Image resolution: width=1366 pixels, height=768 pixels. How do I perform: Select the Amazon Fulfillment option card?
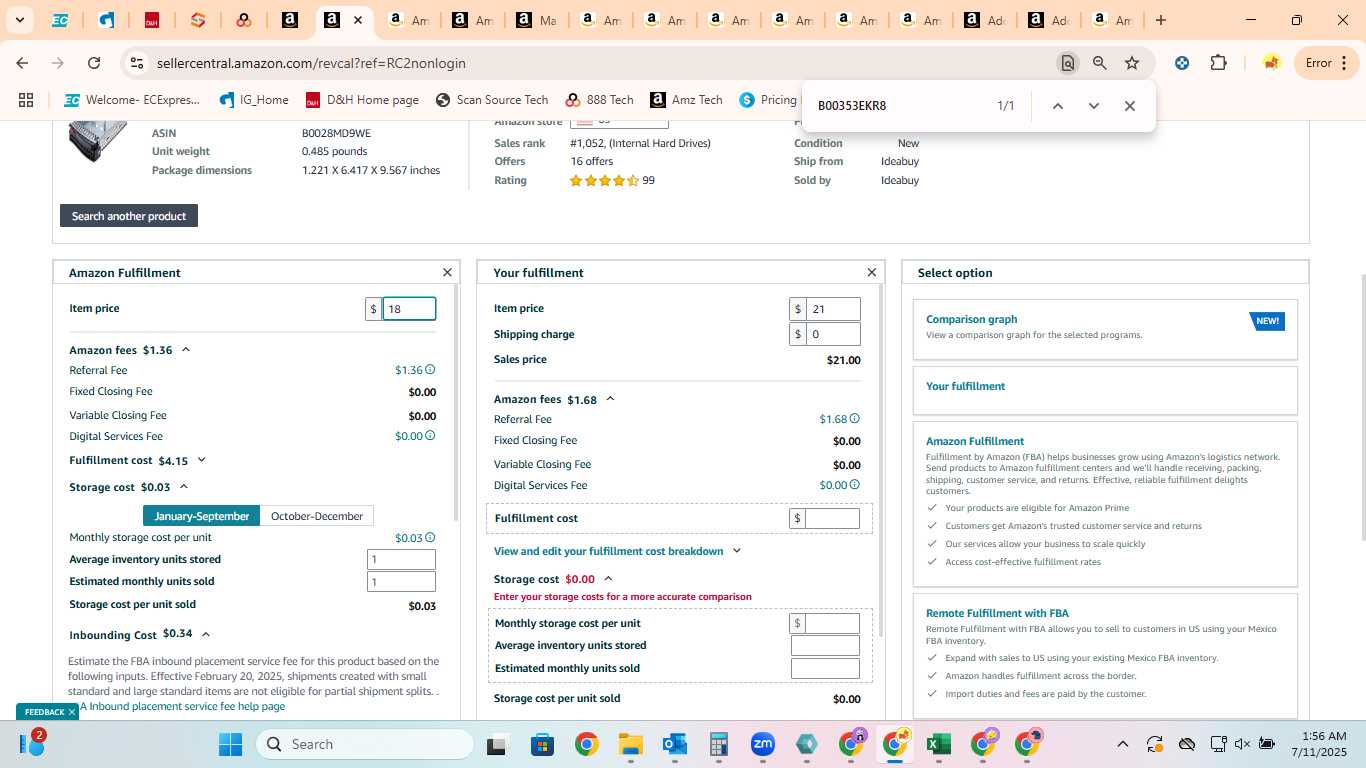(1105, 504)
